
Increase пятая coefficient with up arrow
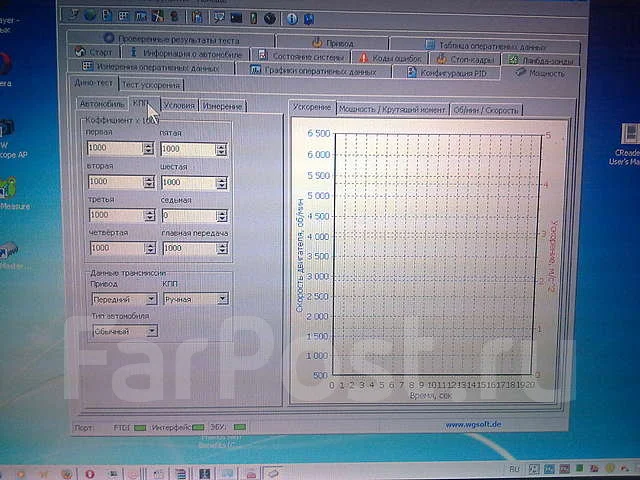click(x=221, y=147)
